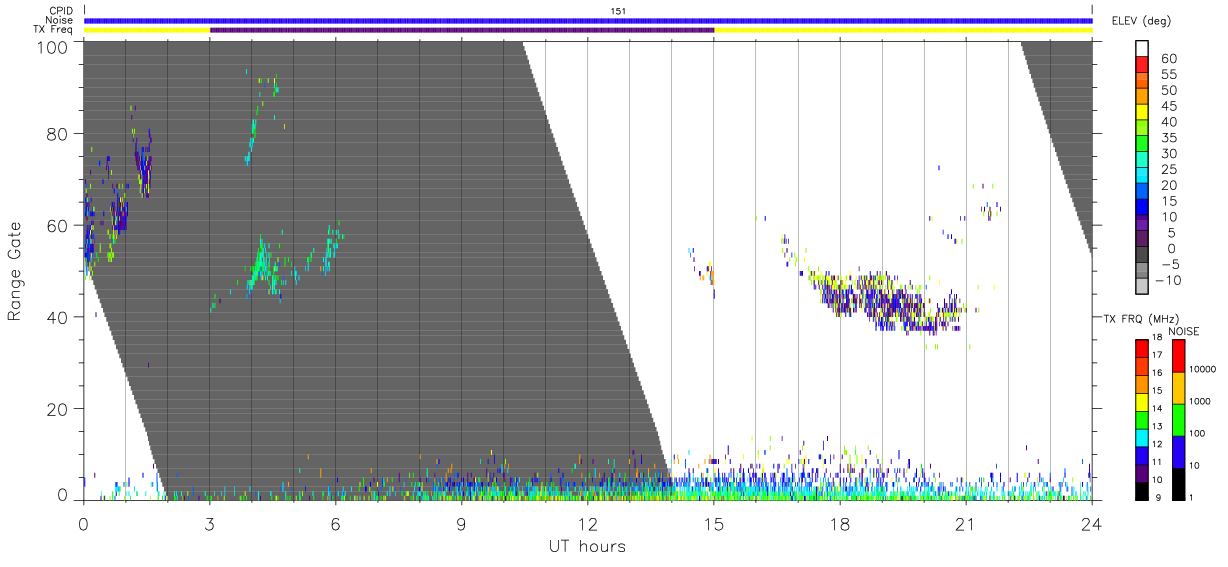Viewport: 1228px width, 567px height.
Task: Click the 10000 label on the NOISE scale
Action: tap(1203, 369)
